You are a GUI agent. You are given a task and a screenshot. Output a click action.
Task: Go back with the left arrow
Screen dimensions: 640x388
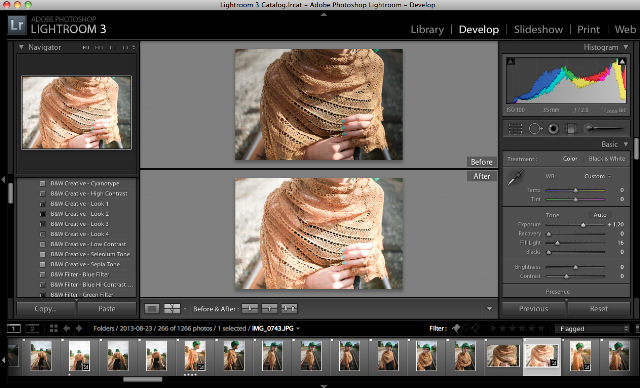67,328
